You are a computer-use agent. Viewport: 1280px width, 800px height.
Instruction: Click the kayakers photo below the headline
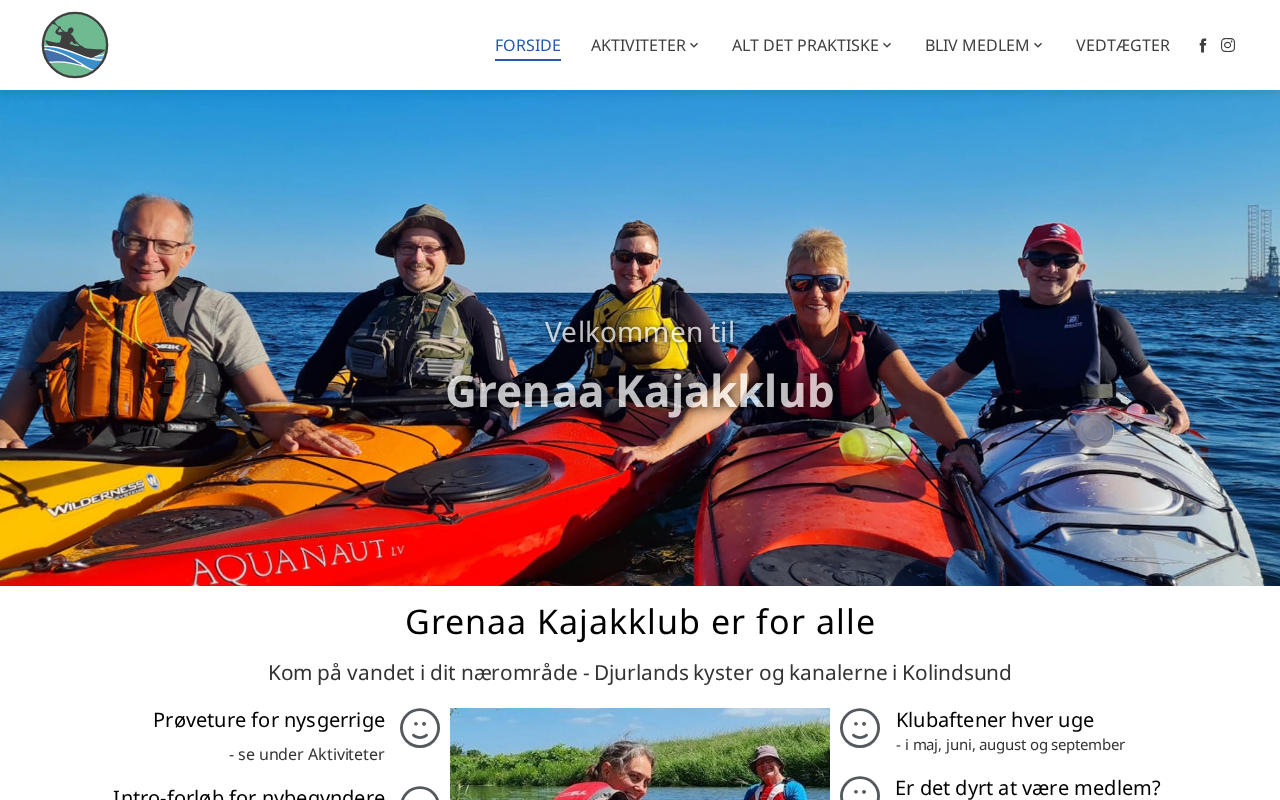coord(640,754)
